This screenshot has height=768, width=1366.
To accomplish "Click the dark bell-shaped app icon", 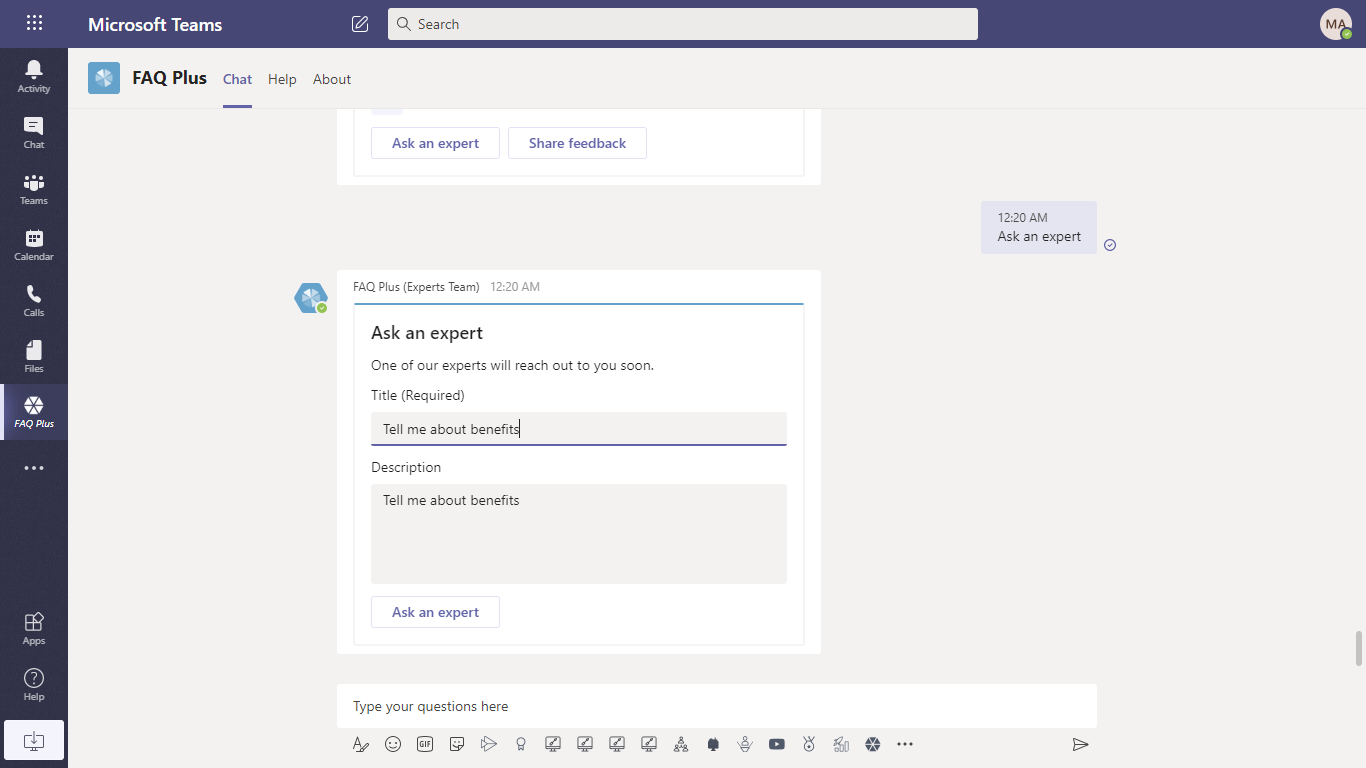I will tap(713, 744).
